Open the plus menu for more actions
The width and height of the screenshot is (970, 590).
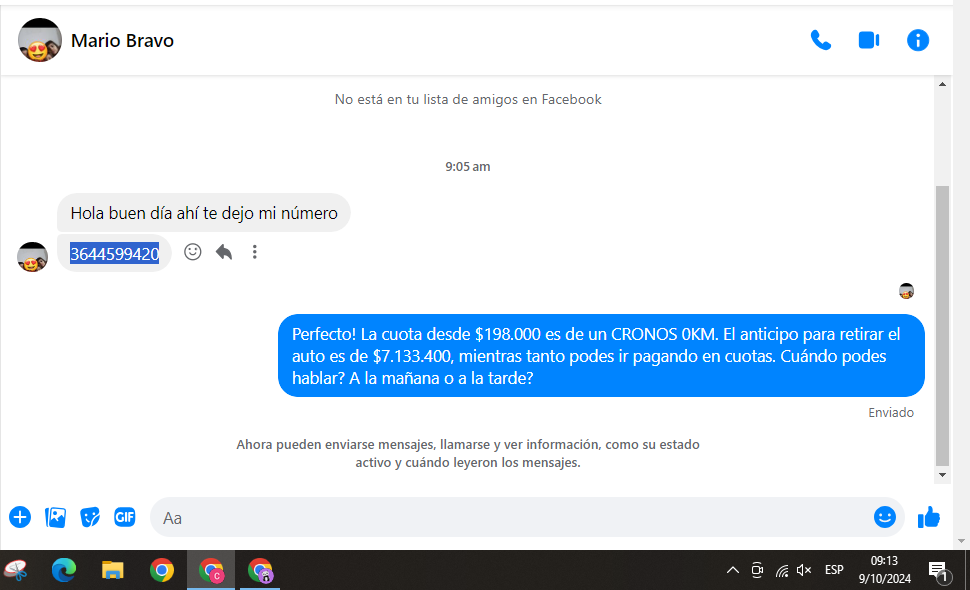coord(20,517)
